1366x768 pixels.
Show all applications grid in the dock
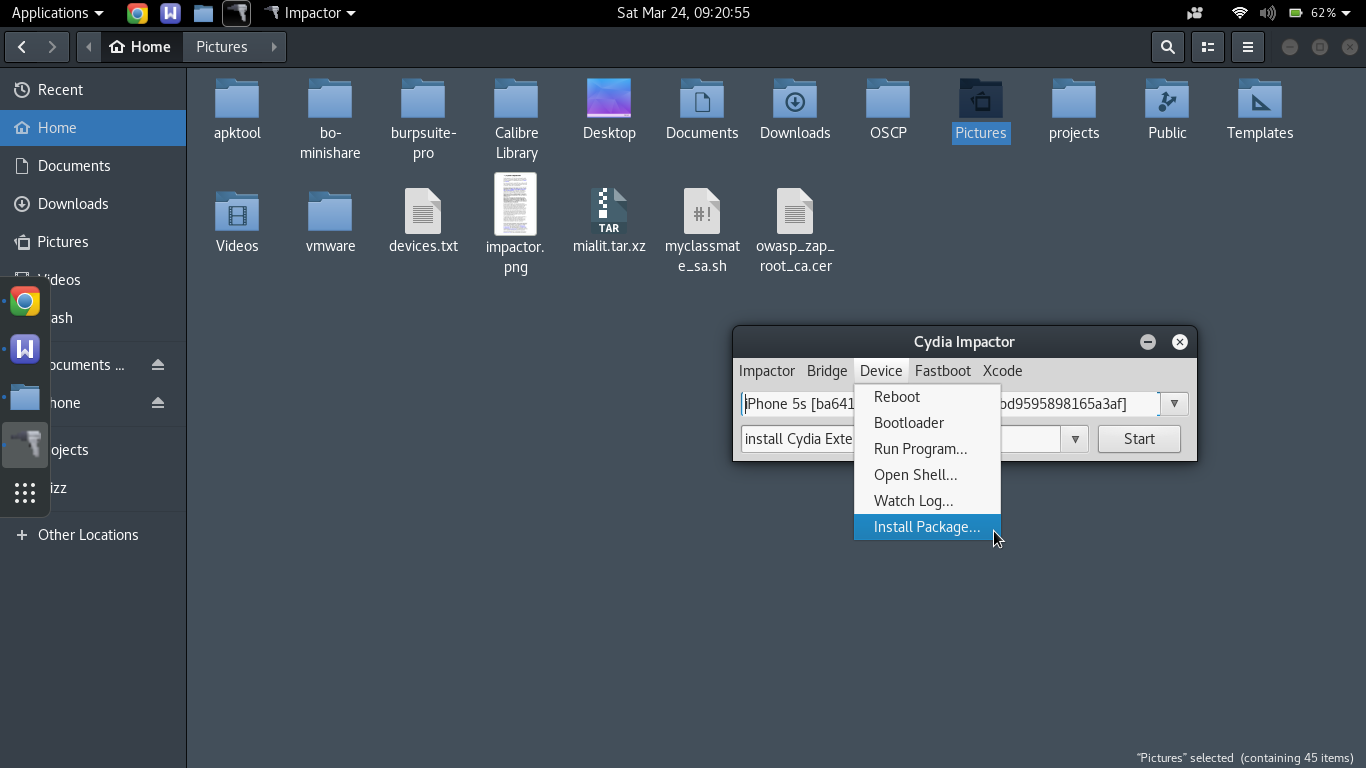25,493
